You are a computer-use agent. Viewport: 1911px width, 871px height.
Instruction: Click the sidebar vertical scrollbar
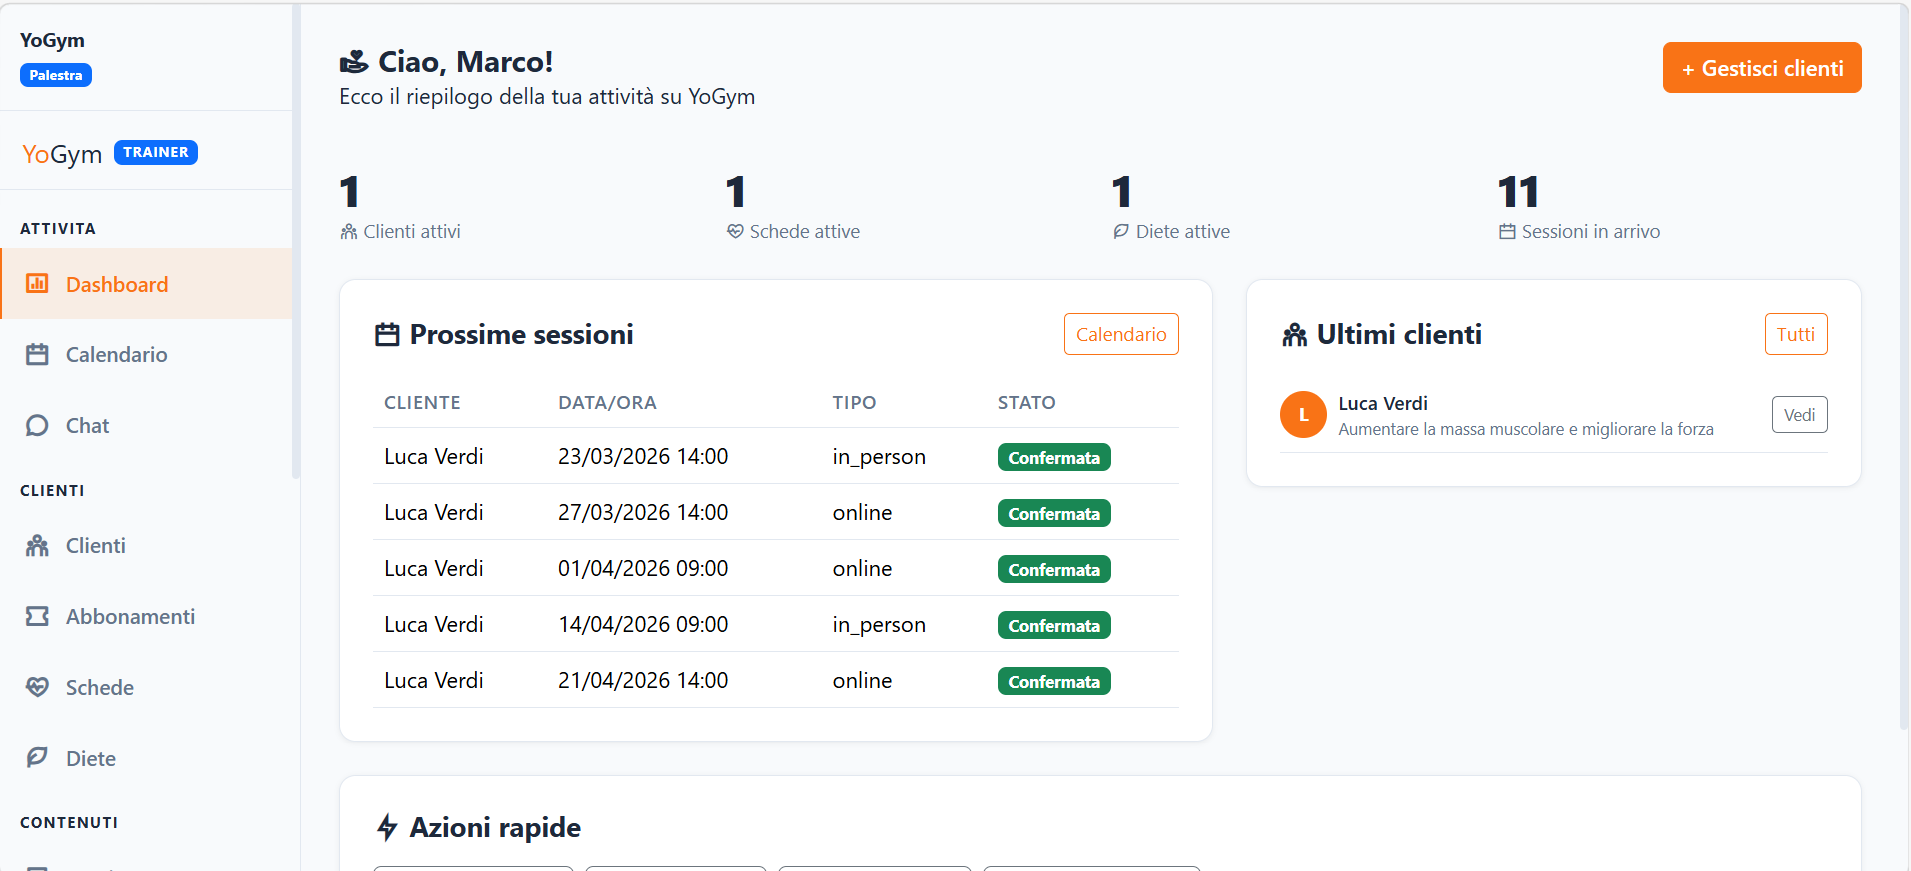coord(296,240)
